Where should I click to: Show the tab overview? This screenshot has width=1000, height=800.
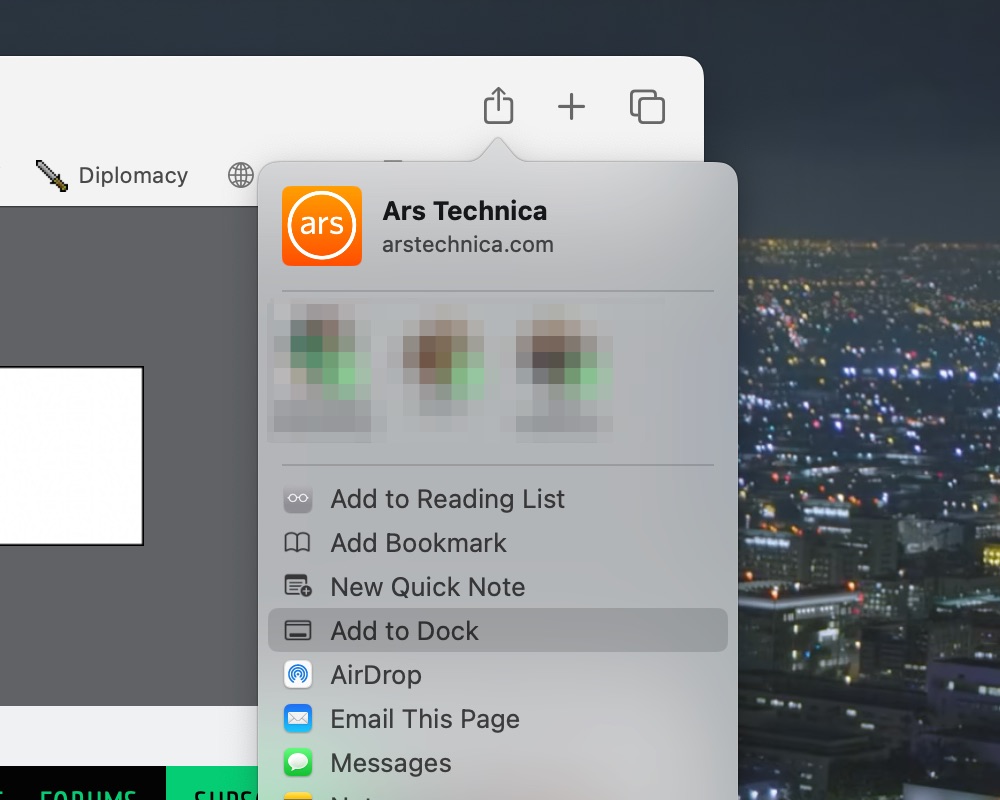coord(647,106)
